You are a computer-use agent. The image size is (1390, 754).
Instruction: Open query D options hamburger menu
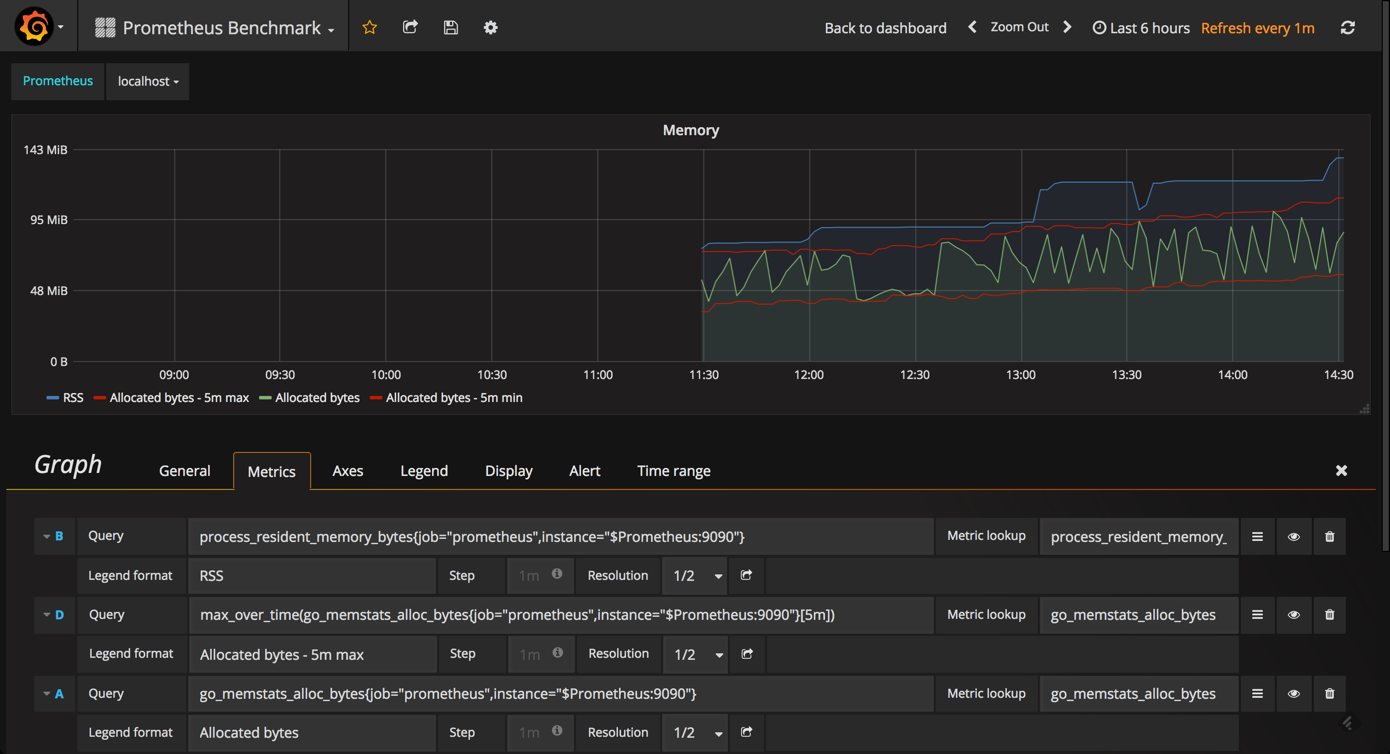pyautogui.click(x=1257, y=614)
